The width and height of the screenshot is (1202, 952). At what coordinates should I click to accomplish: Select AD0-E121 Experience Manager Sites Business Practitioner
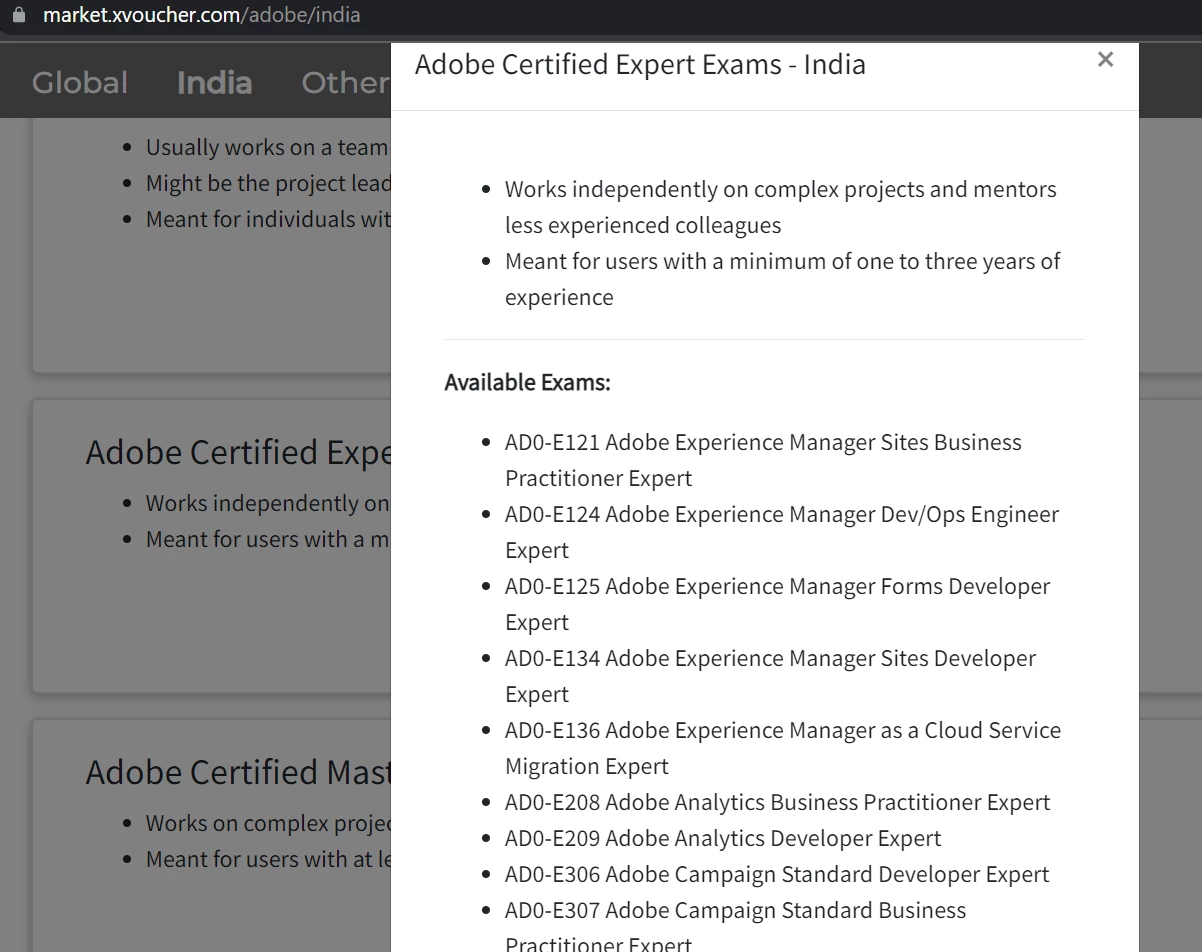(x=763, y=460)
